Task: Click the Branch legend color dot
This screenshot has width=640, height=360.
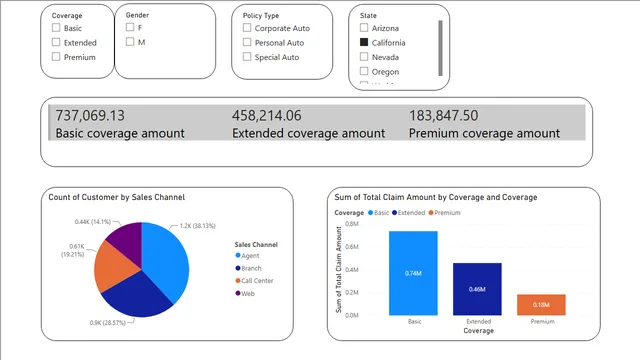Action: pos(238,268)
